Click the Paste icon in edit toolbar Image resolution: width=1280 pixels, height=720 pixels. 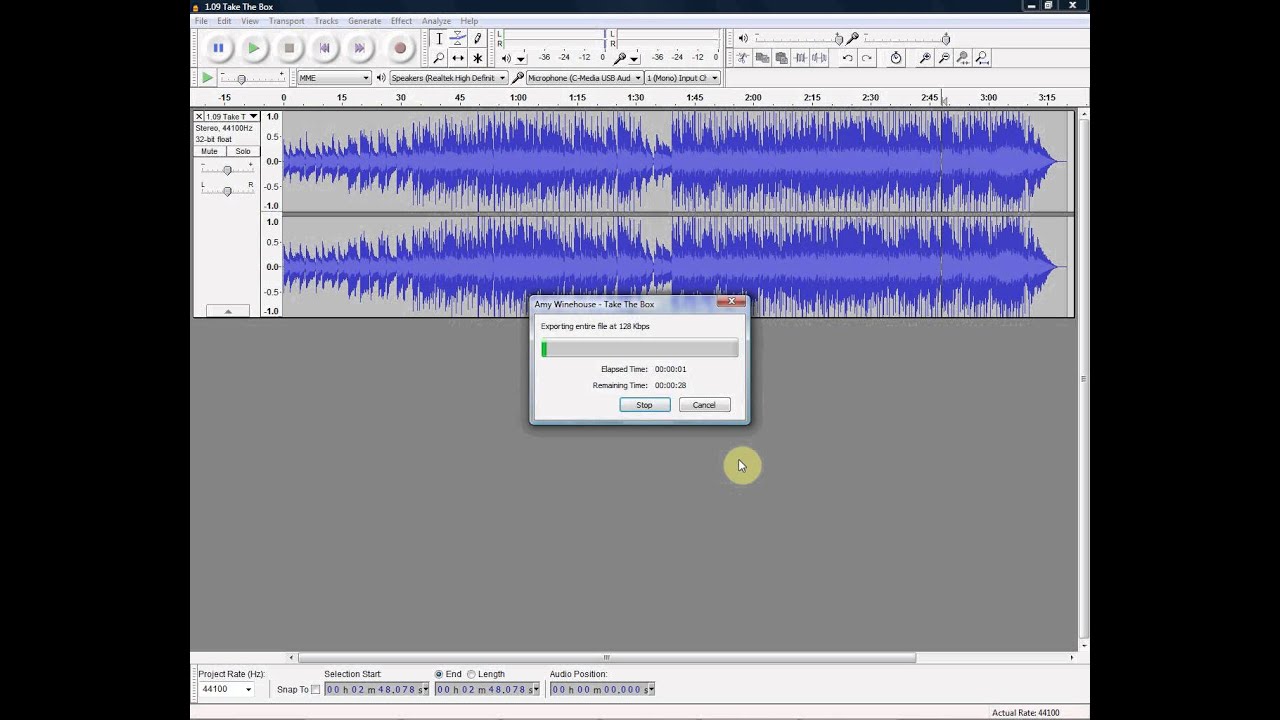click(781, 58)
